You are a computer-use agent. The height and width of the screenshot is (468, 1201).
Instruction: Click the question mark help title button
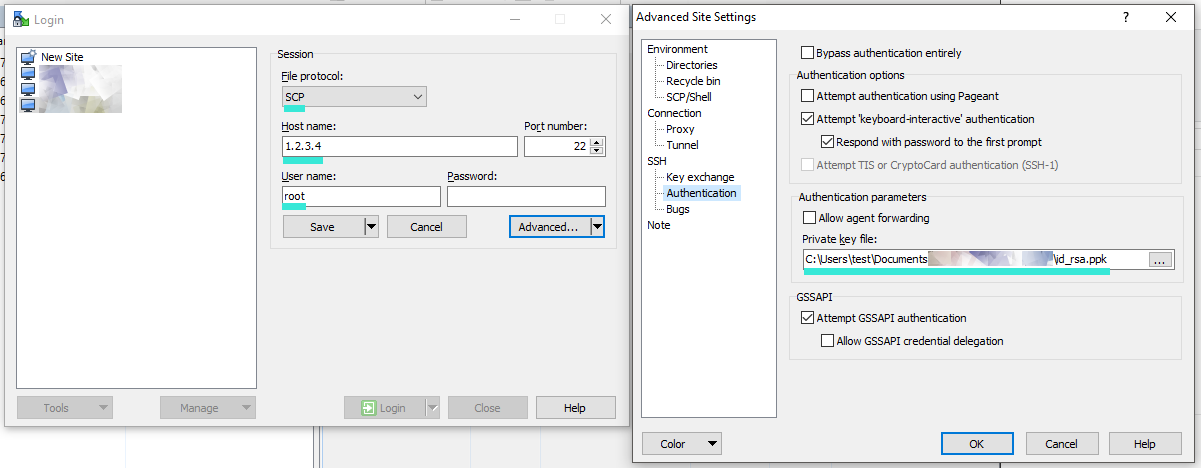pyautogui.click(x=1126, y=17)
